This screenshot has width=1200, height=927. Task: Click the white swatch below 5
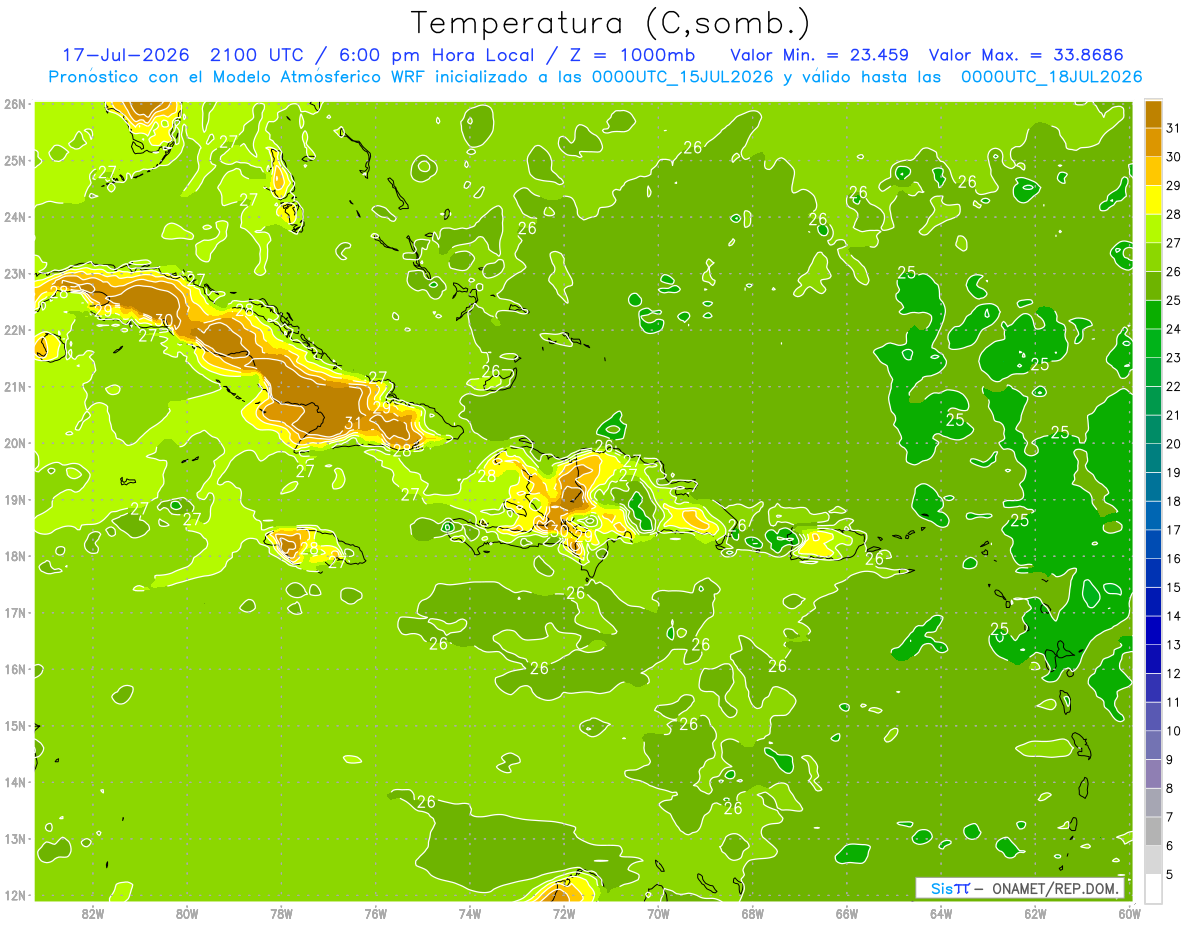[1153, 889]
